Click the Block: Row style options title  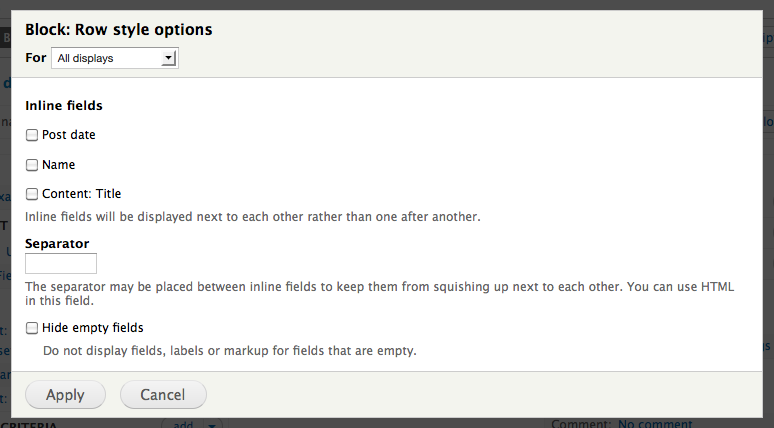click(119, 30)
